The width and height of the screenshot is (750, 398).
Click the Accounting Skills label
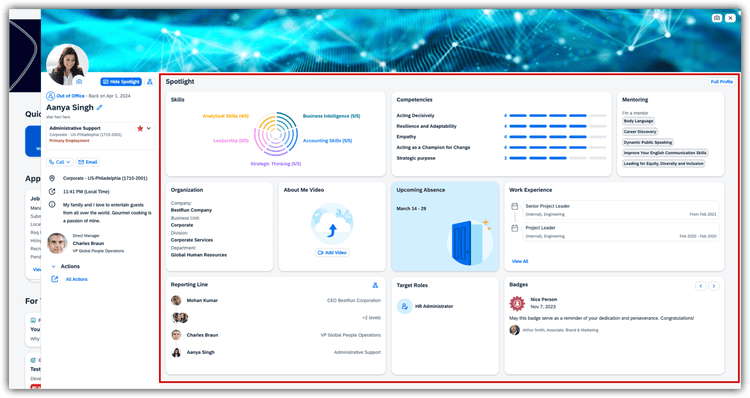[x=328, y=141]
